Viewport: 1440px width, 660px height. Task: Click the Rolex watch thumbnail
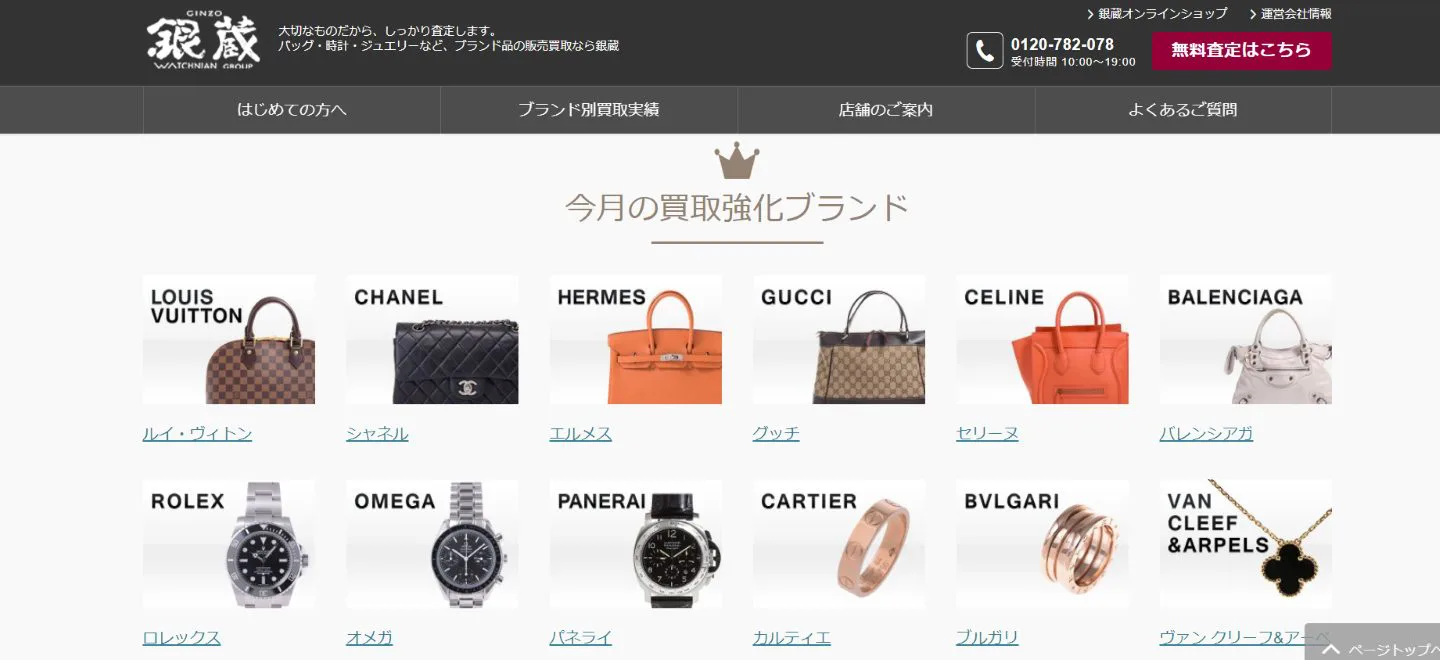pos(229,544)
